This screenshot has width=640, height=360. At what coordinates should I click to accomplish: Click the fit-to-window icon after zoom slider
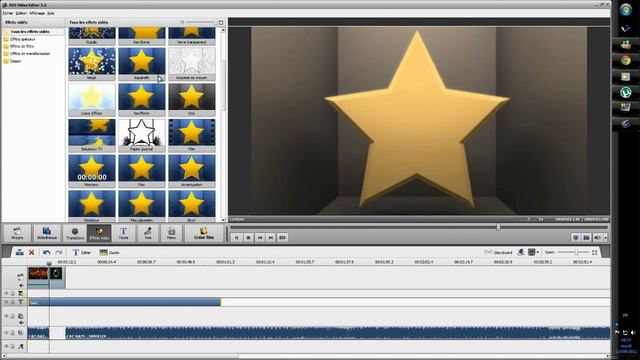[x=595, y=253]
